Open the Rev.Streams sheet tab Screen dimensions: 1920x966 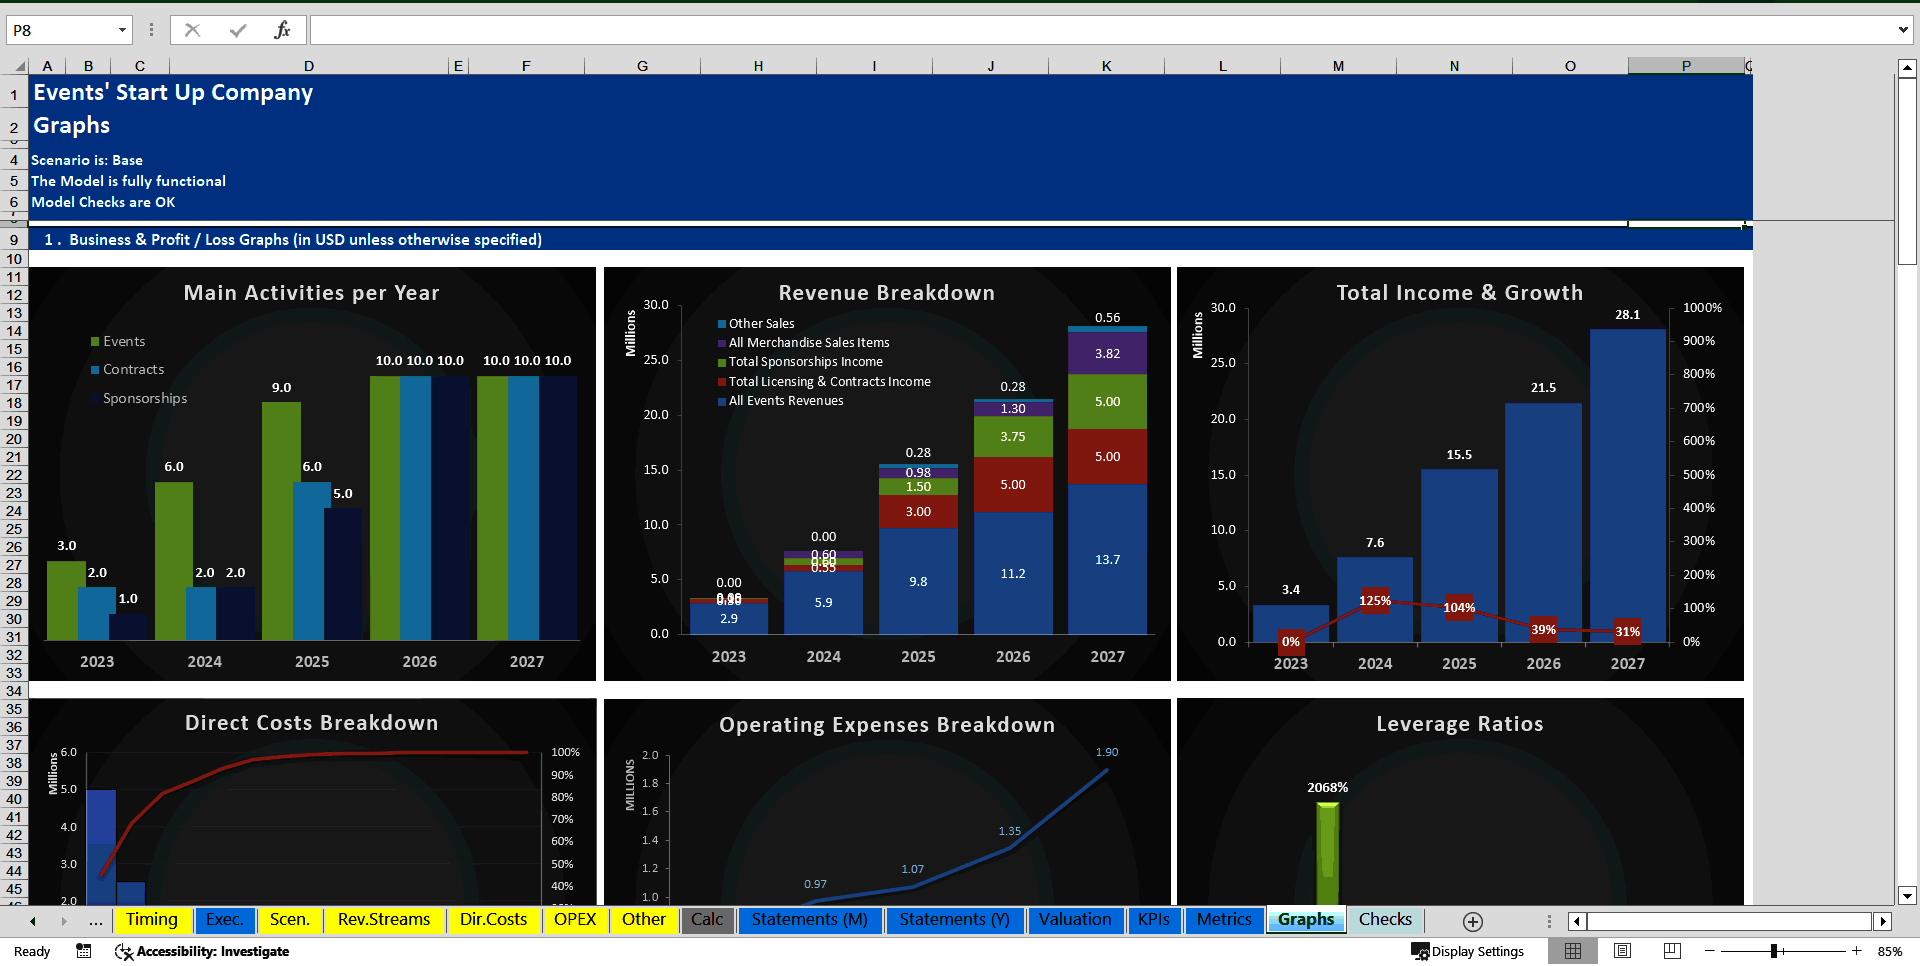click(x=384, y=920)
